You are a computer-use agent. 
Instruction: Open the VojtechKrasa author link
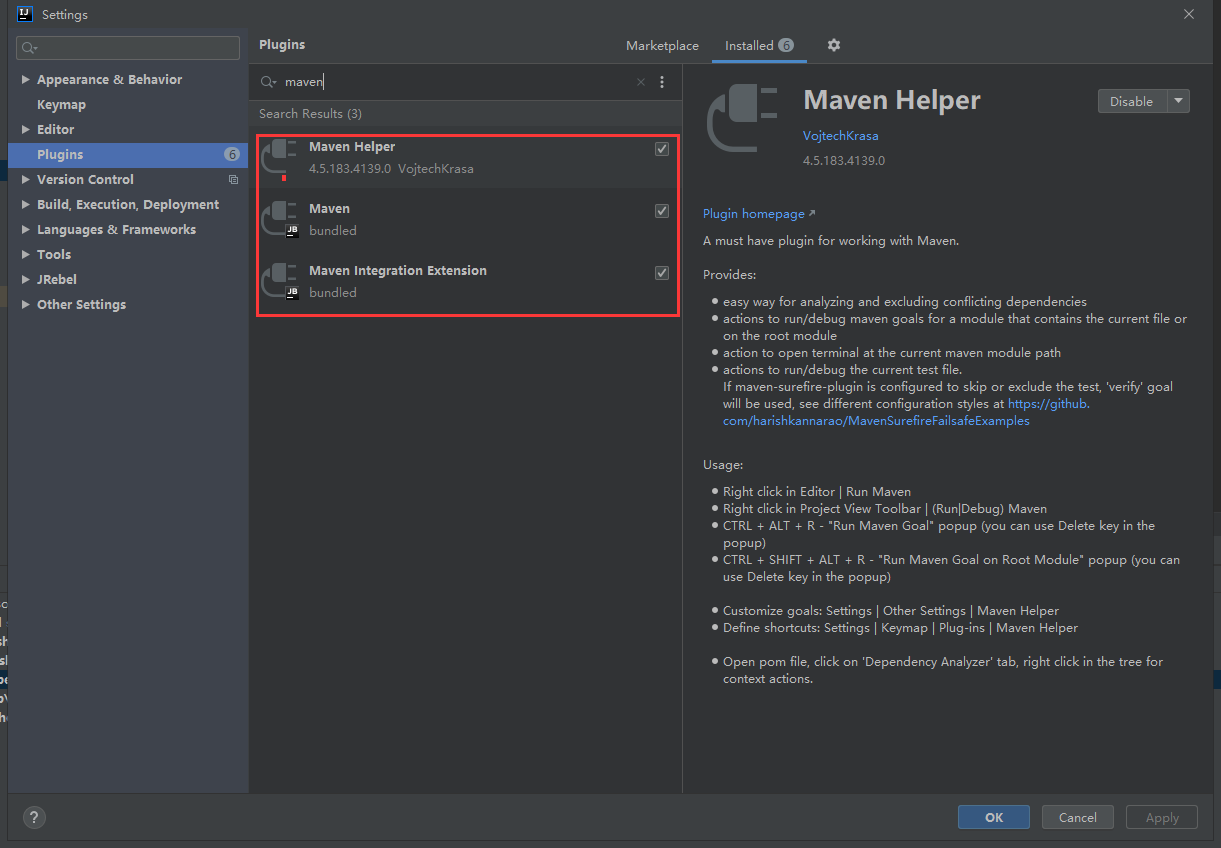[x=841, y=135]
